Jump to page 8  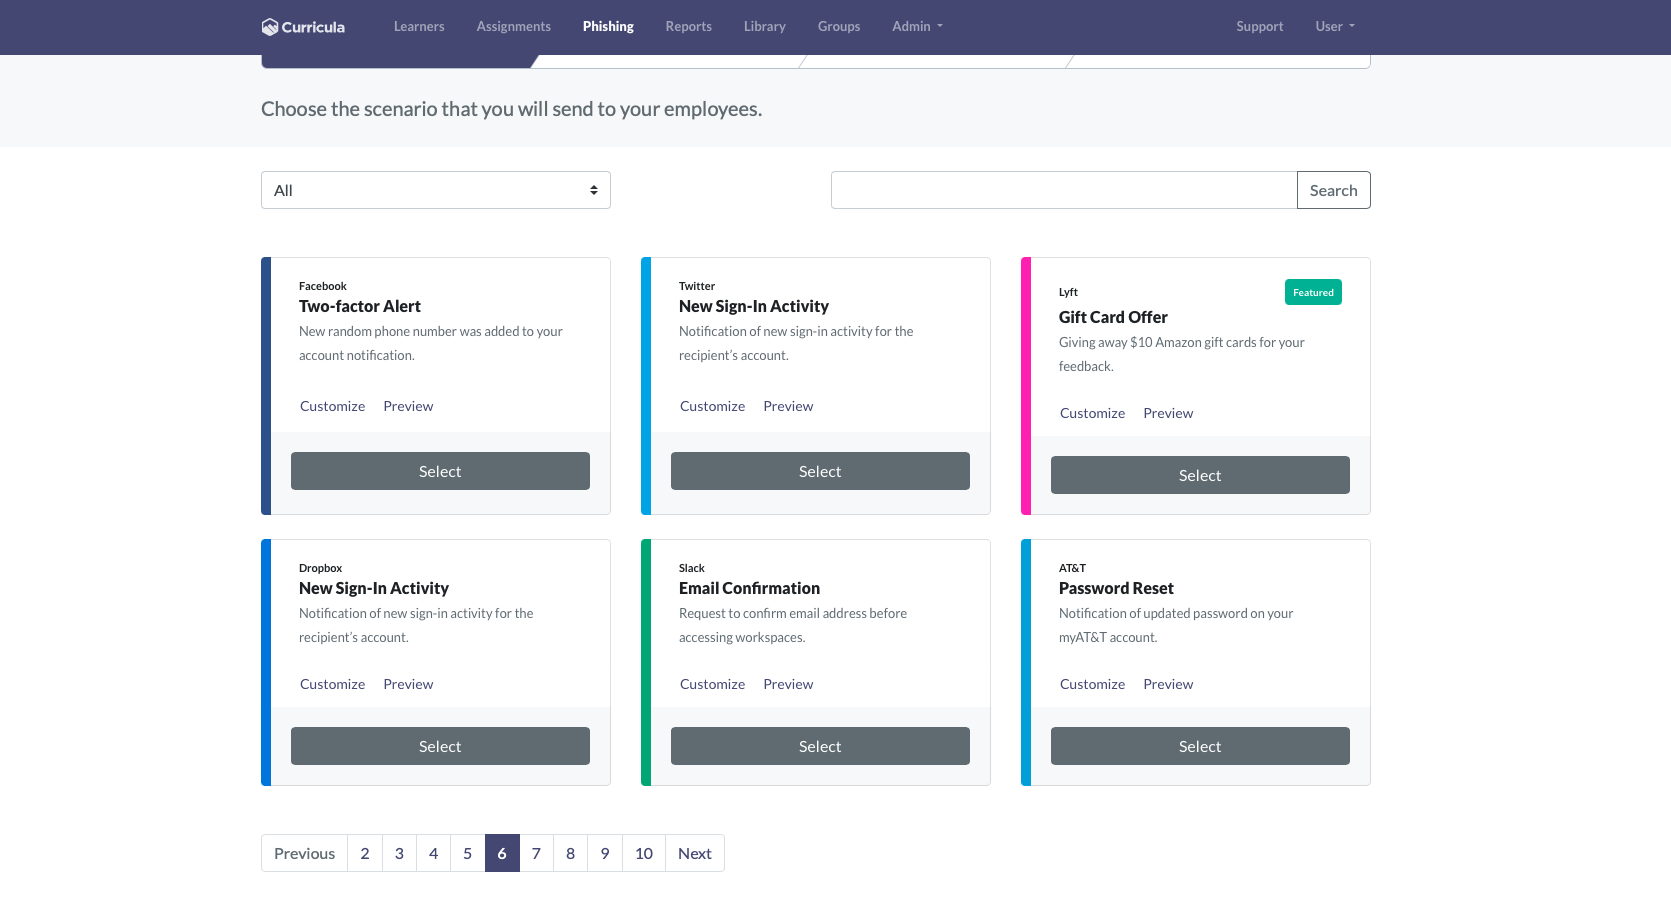[570, 853]
